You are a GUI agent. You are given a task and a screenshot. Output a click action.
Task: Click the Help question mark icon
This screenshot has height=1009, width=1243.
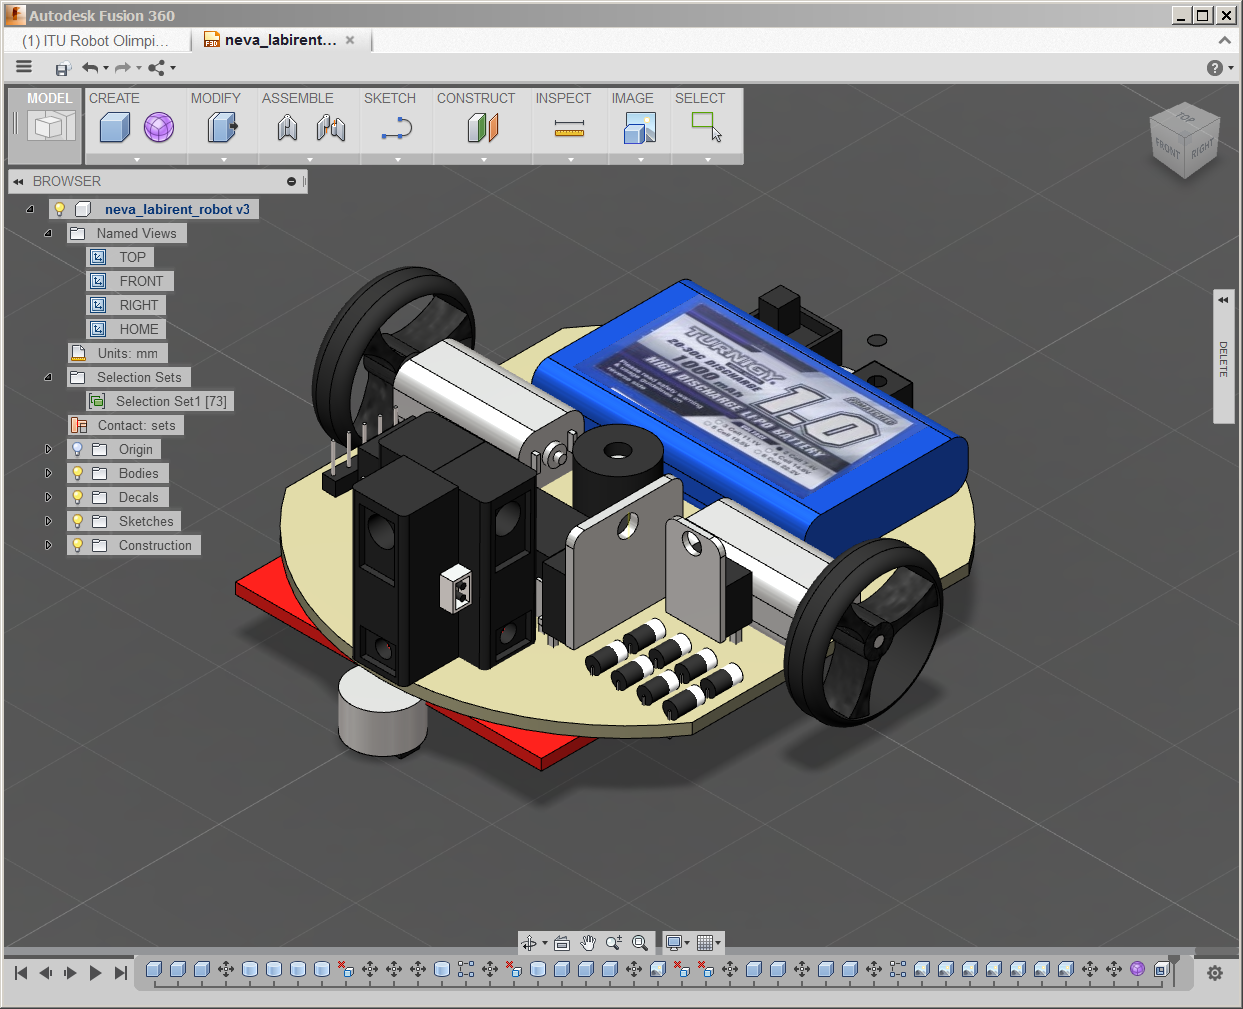(x=1214, y=68)
